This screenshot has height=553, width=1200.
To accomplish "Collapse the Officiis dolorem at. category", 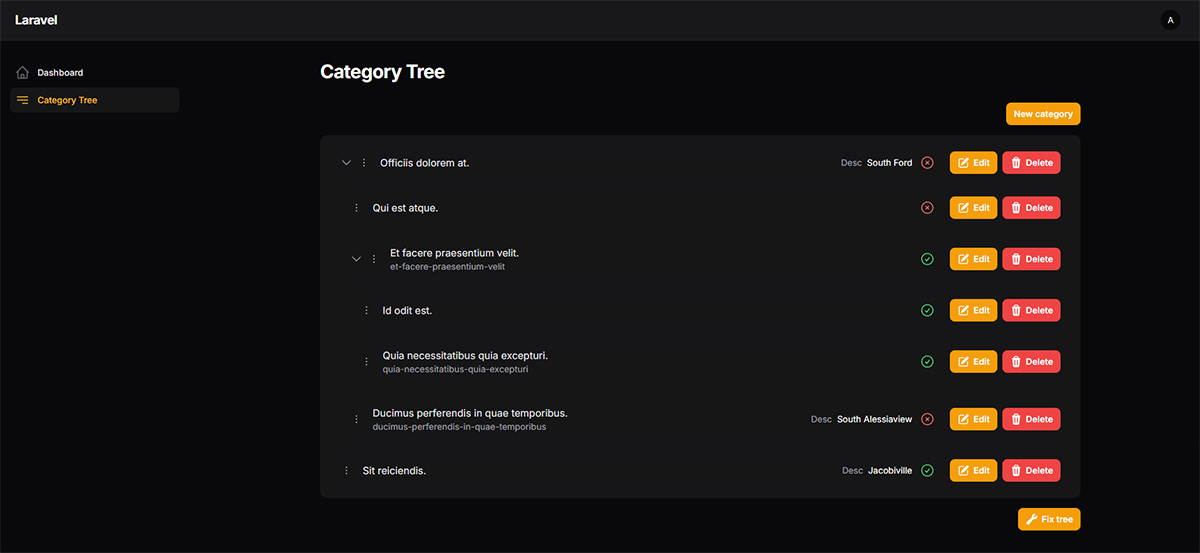I will pos(346,163).
